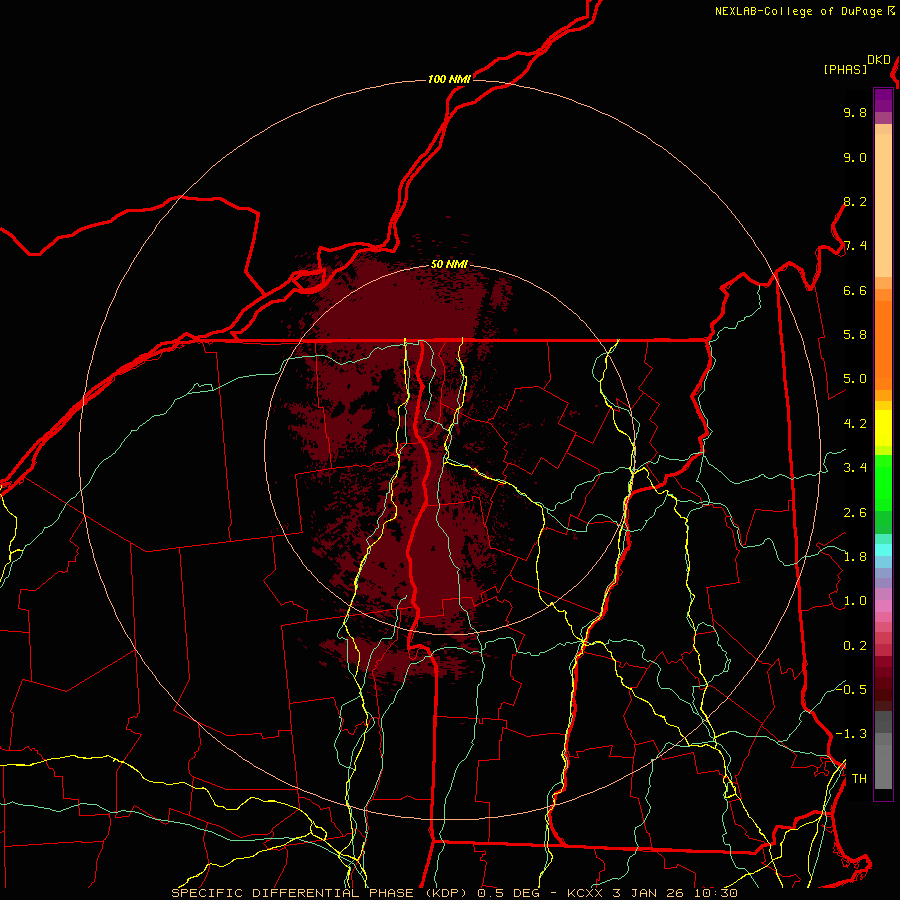The image size is (900, 900).
Task: Select the 1.8 scale value
Action: pos(855,557)
